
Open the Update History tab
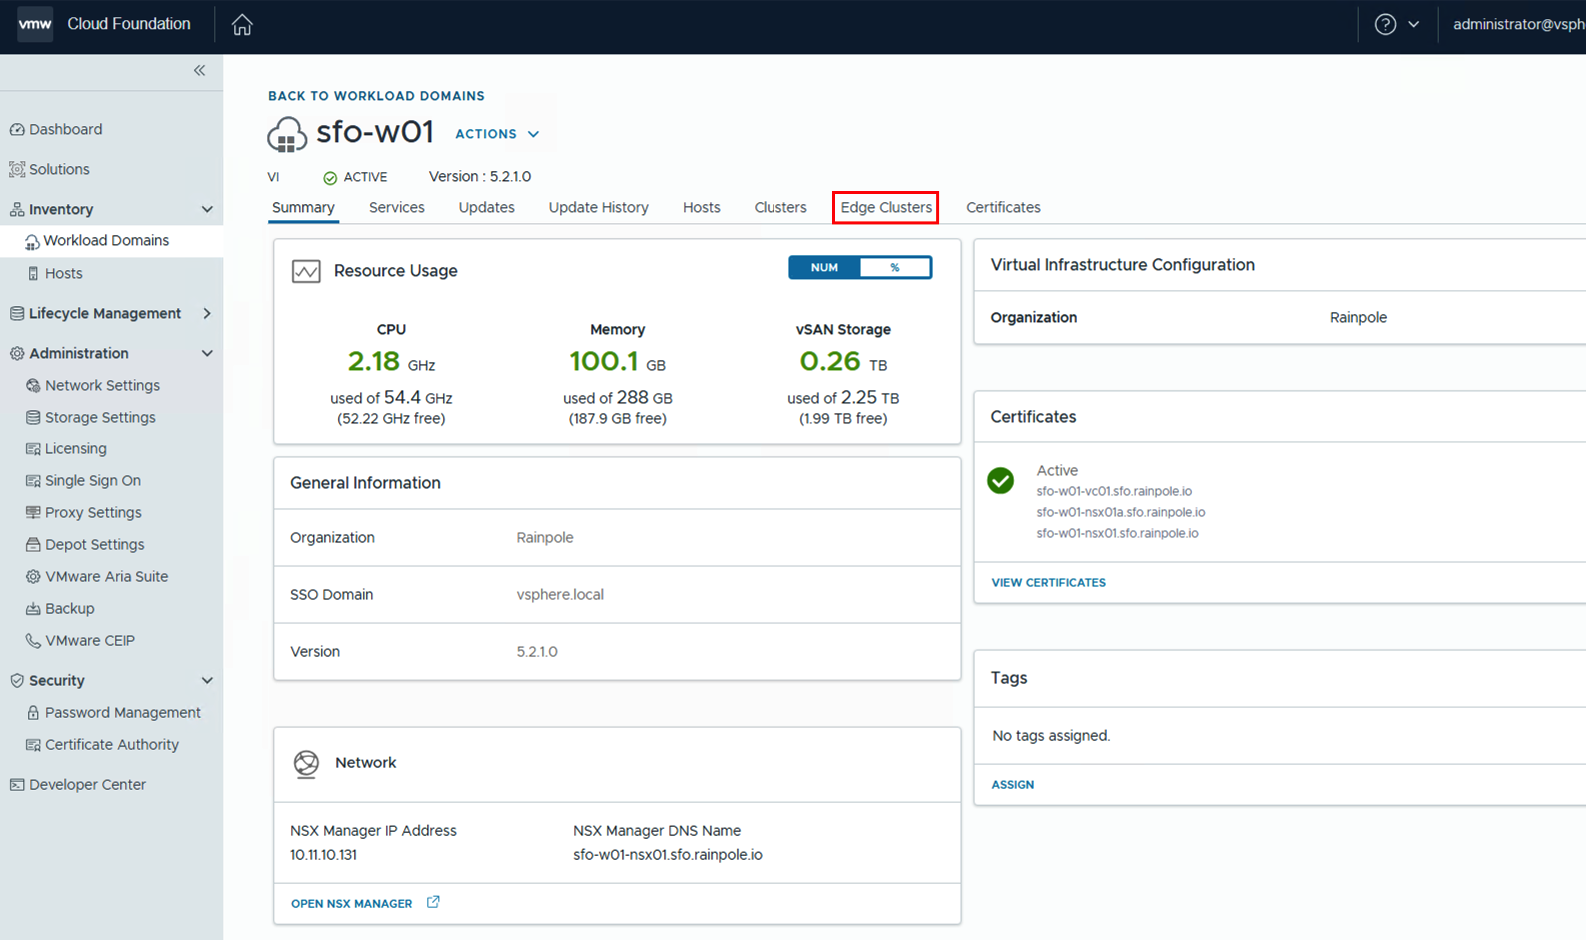pyautogui.click(x=598, y=208)
